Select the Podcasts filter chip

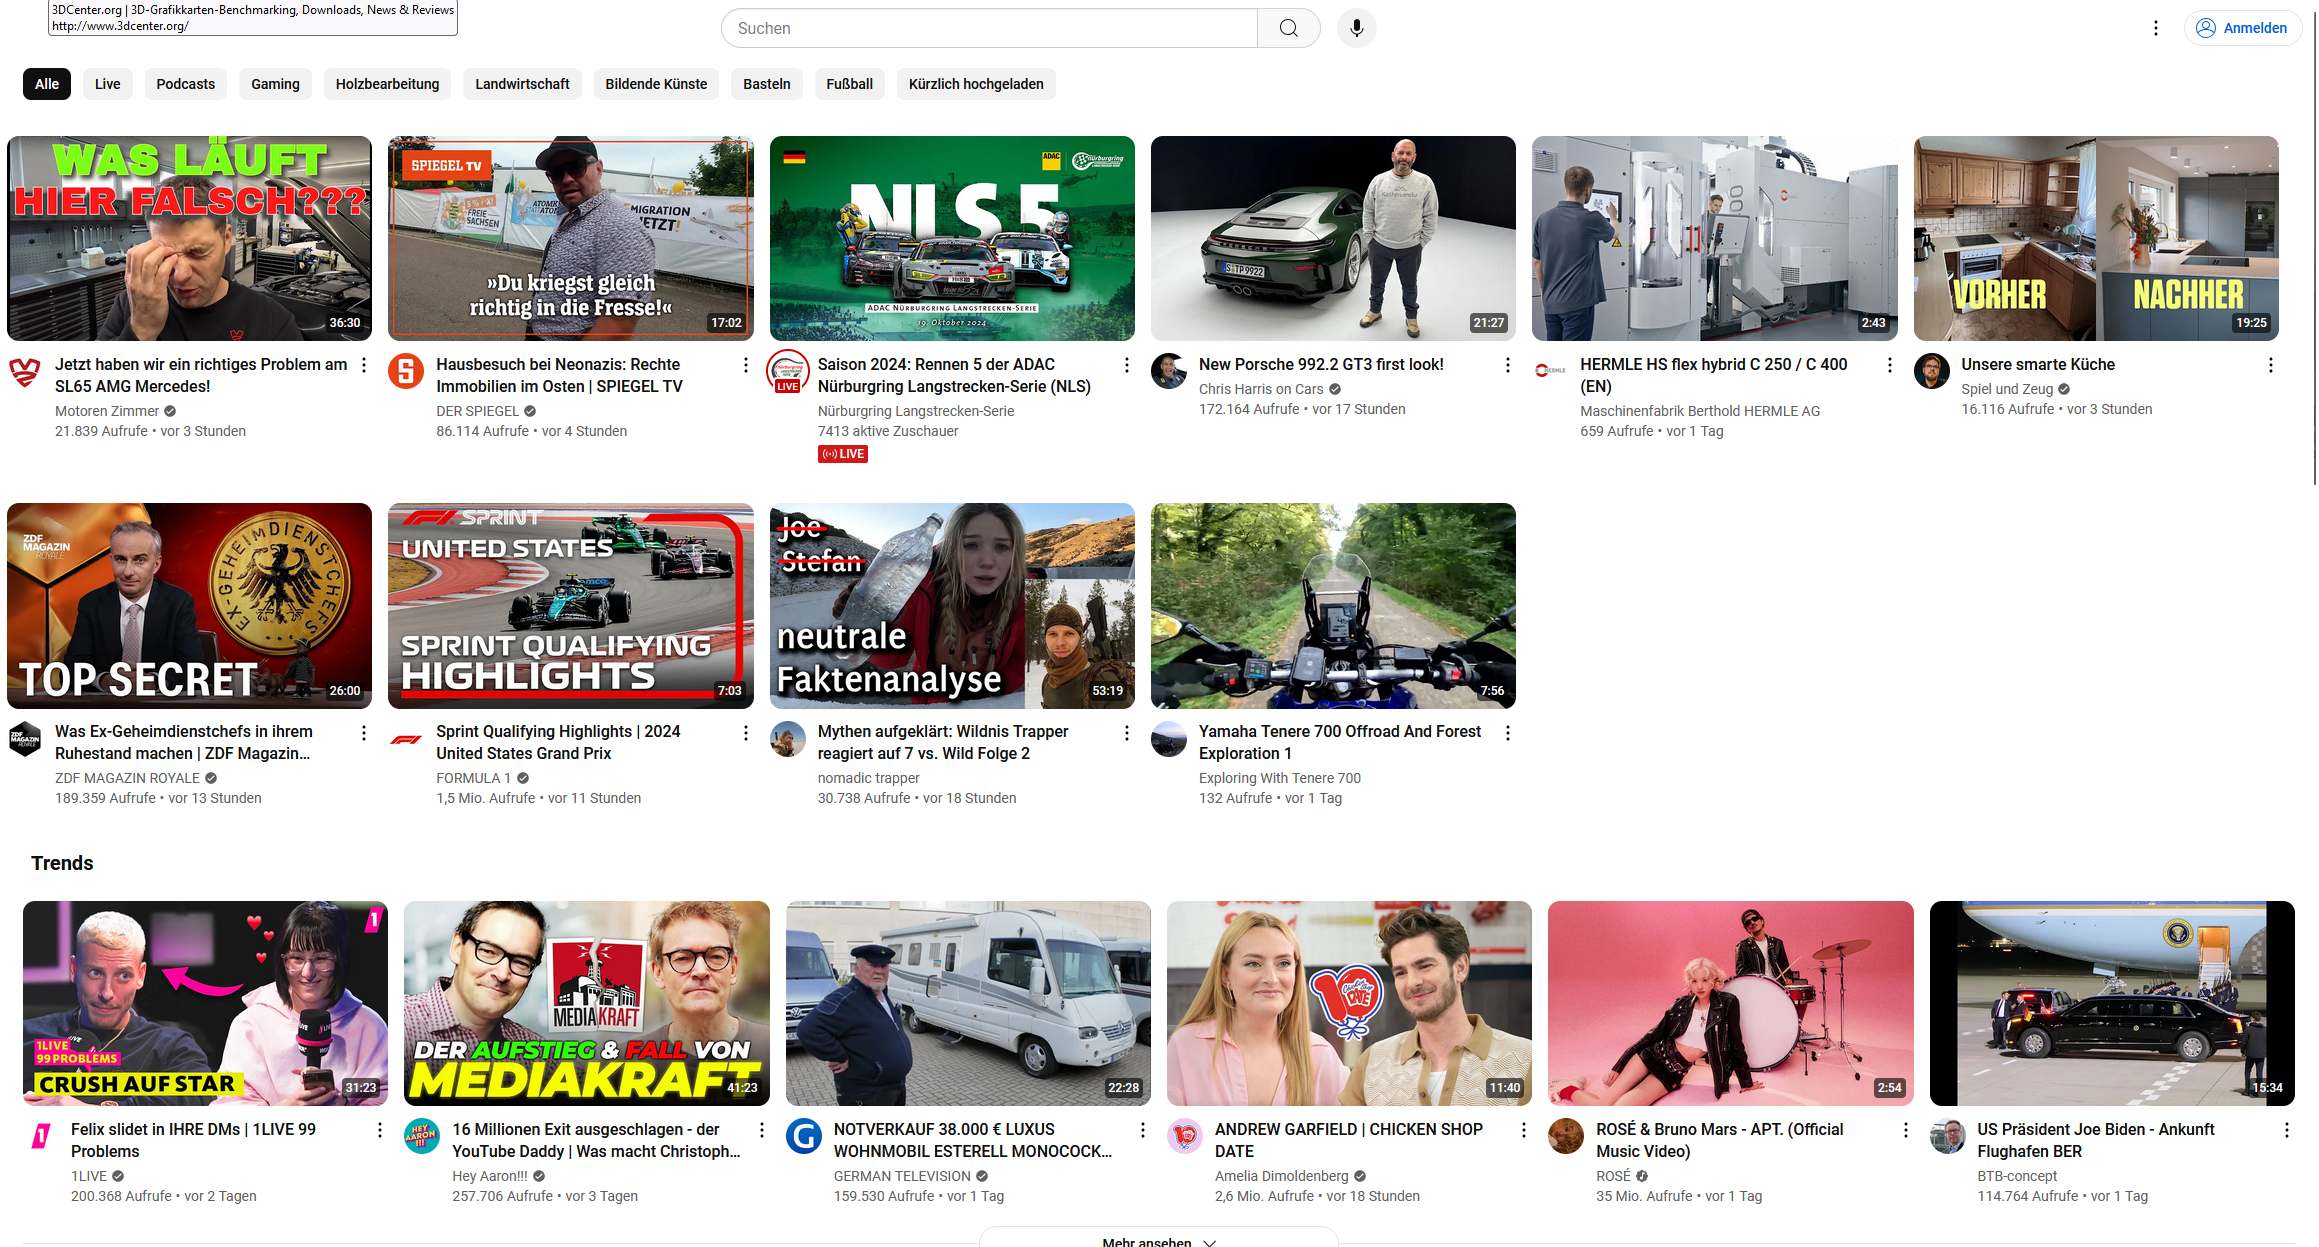(x=185, y=84)
